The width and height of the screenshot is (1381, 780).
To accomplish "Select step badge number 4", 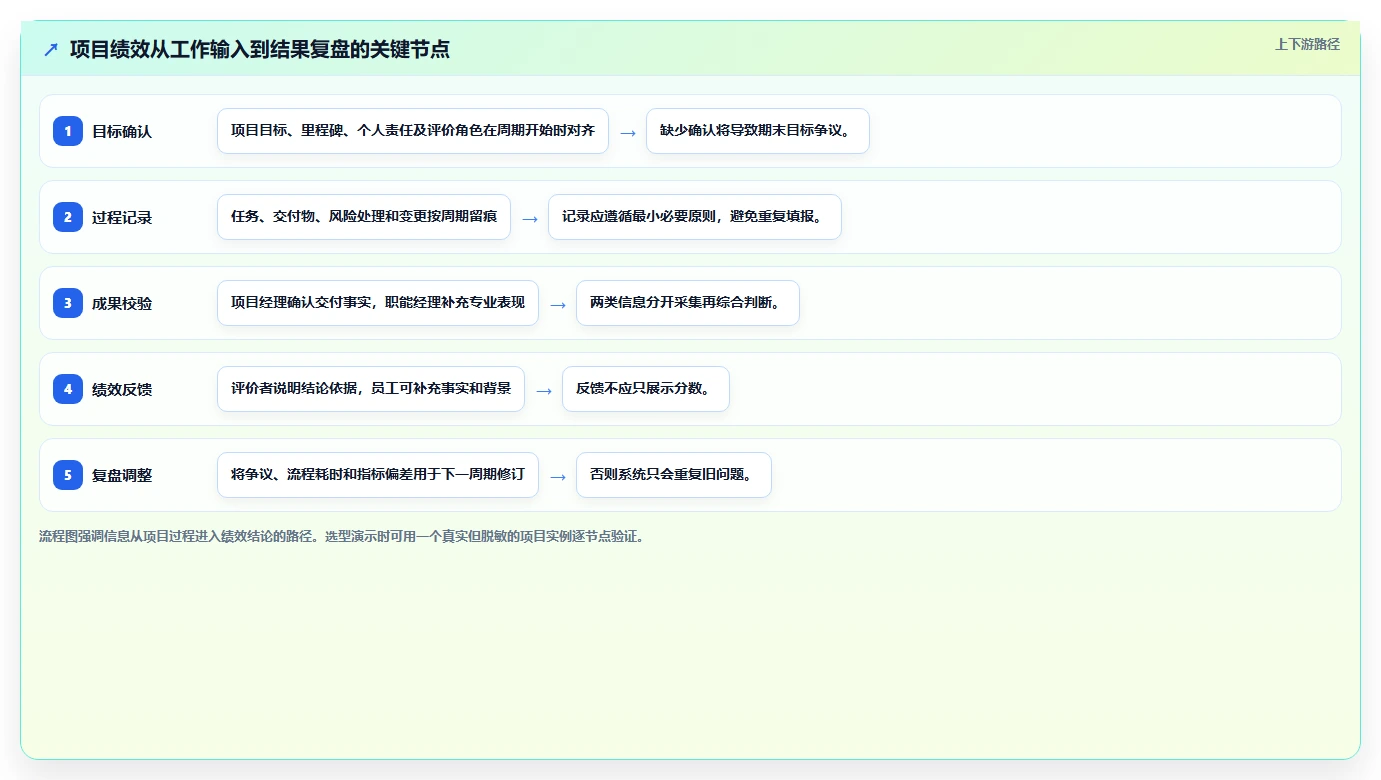I will click(68, 389).
